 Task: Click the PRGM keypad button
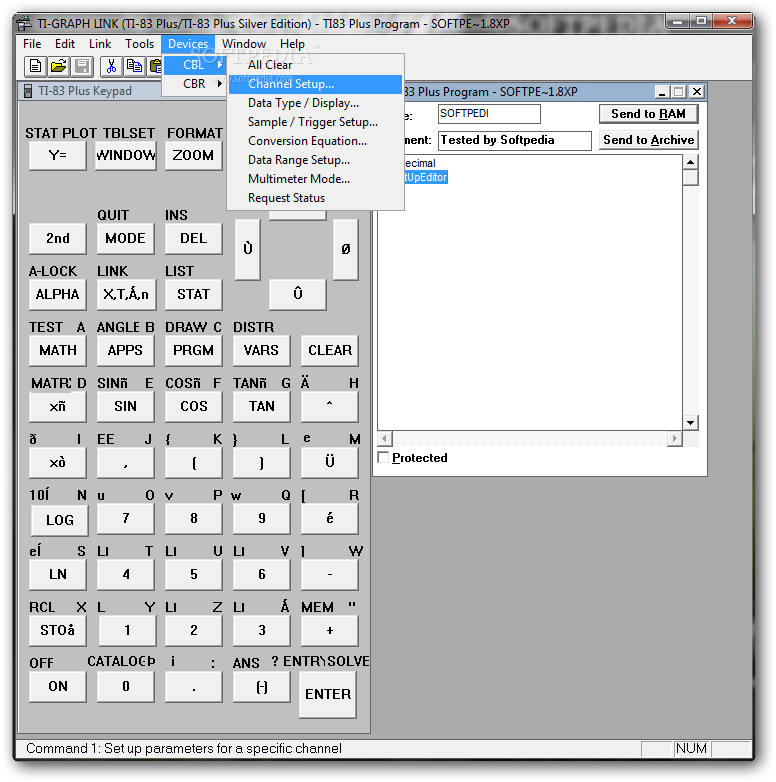coord(194,350)
